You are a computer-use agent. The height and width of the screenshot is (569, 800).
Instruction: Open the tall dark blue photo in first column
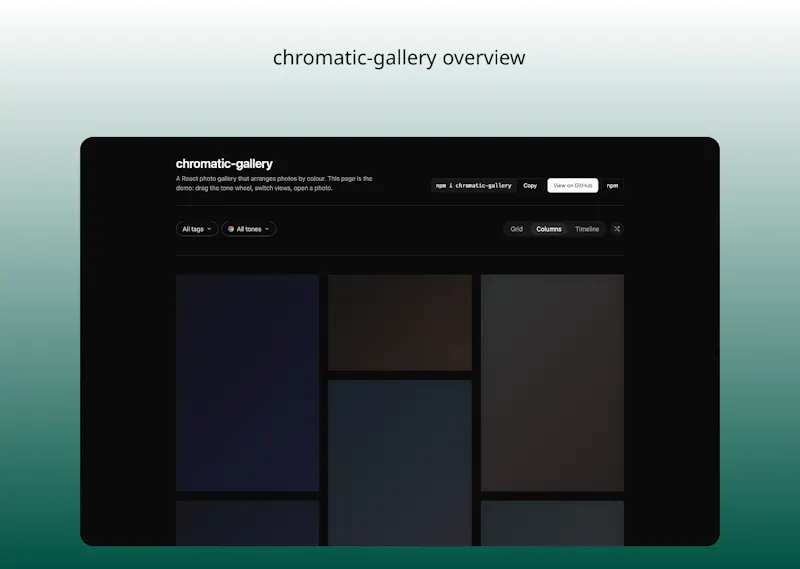coord(247,383)
